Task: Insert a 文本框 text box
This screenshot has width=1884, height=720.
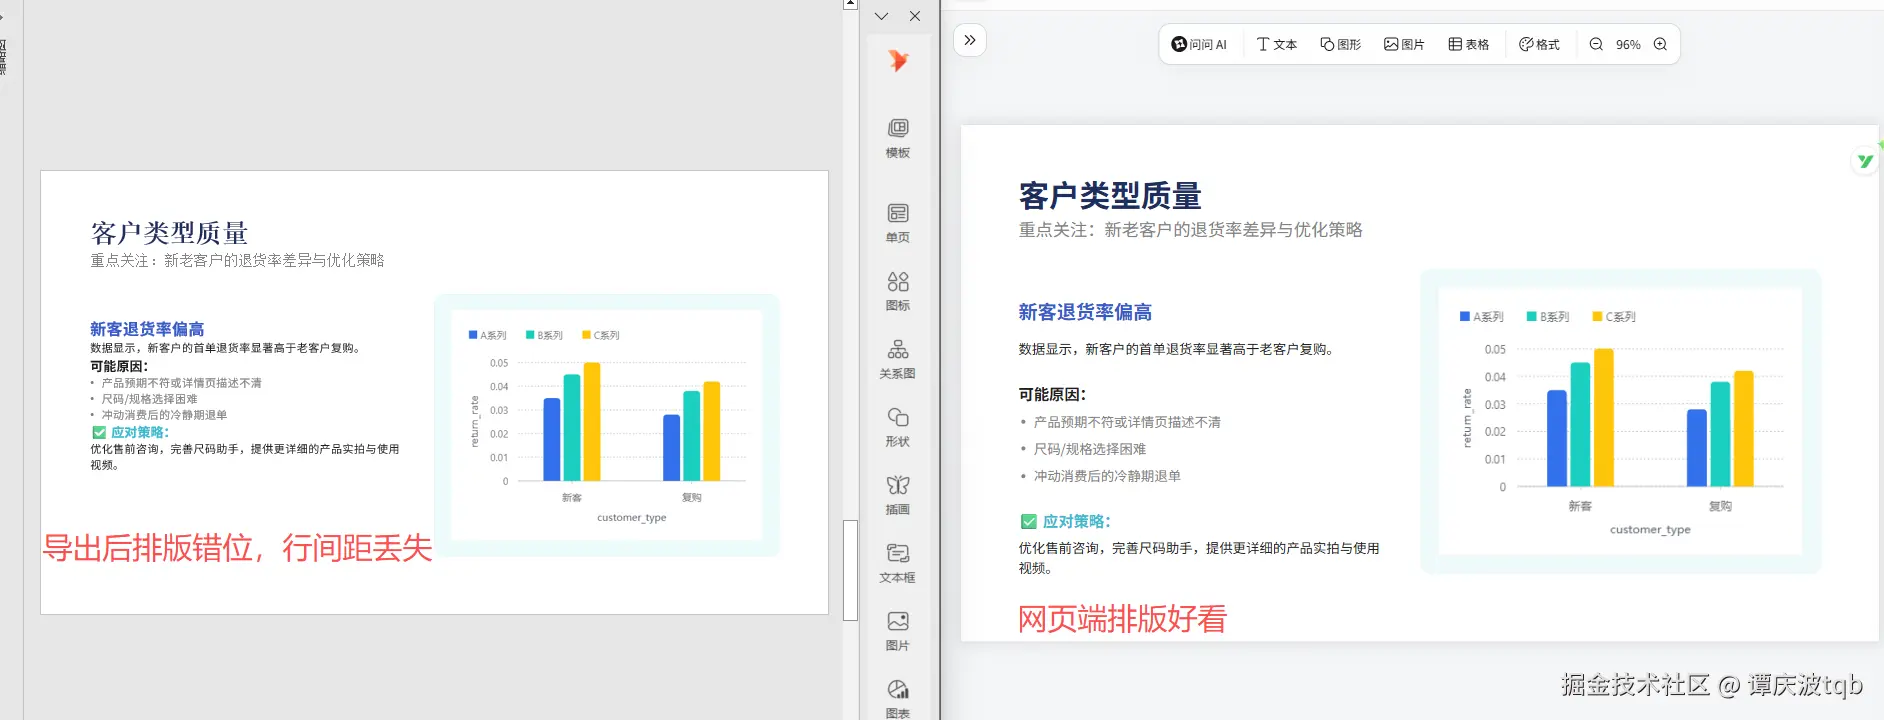Action: tap(898, 563)
